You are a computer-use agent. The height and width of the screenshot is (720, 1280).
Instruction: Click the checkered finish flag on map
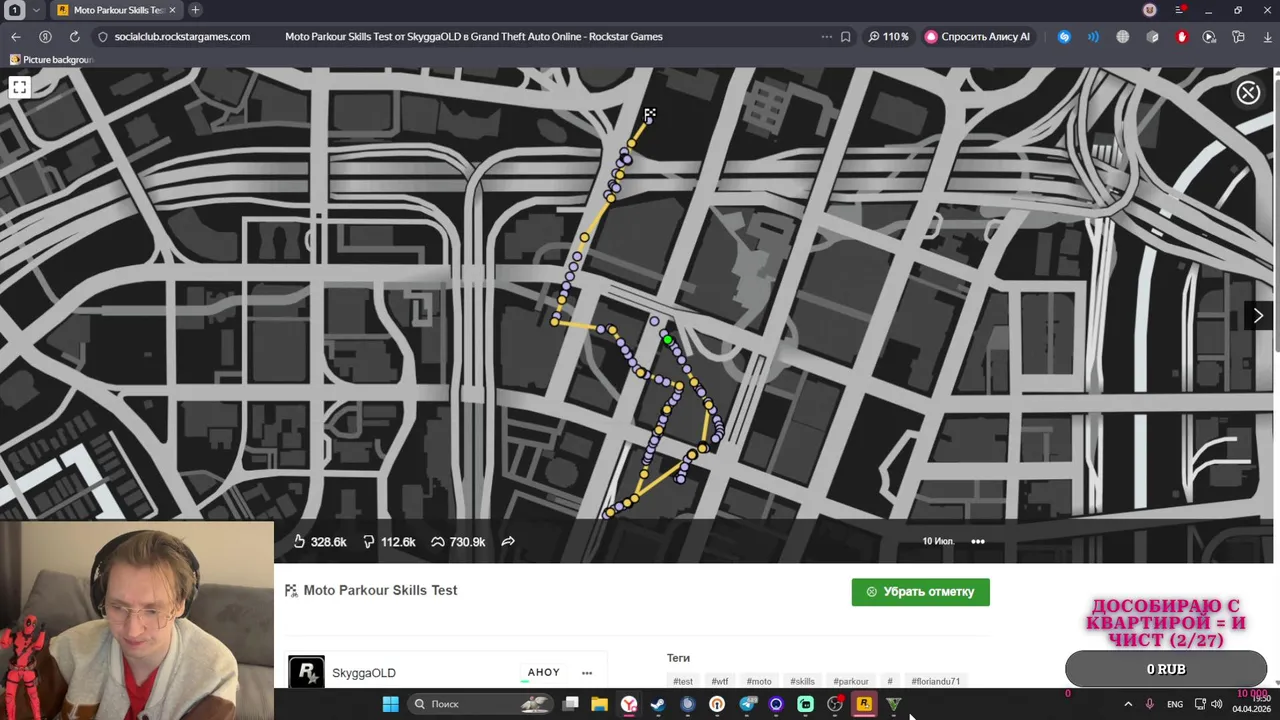click(x=650, y=115)
